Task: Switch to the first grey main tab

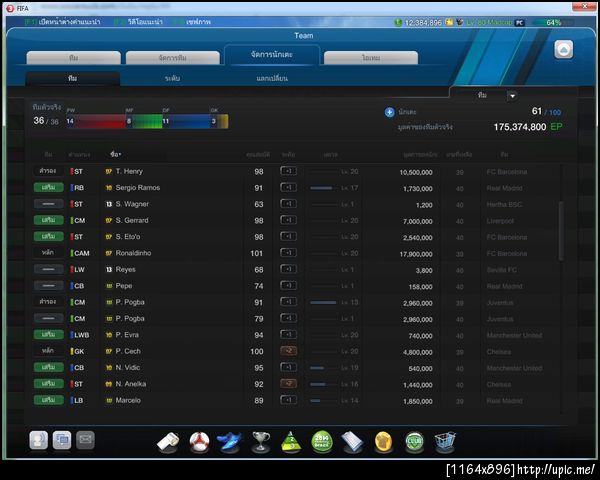Action: (73, 58)
